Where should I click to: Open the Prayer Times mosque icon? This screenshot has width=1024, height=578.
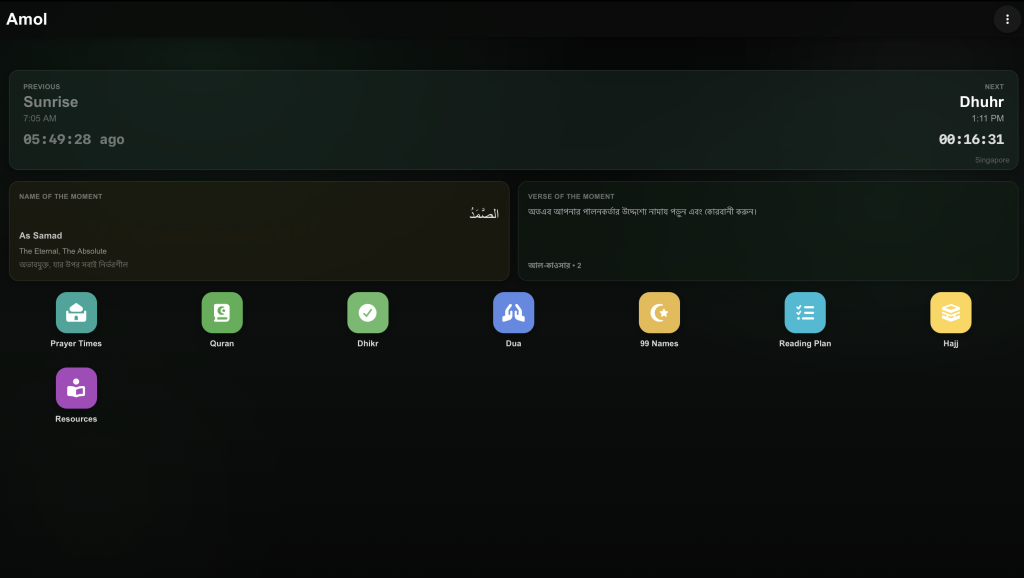(x=76, y=313)
